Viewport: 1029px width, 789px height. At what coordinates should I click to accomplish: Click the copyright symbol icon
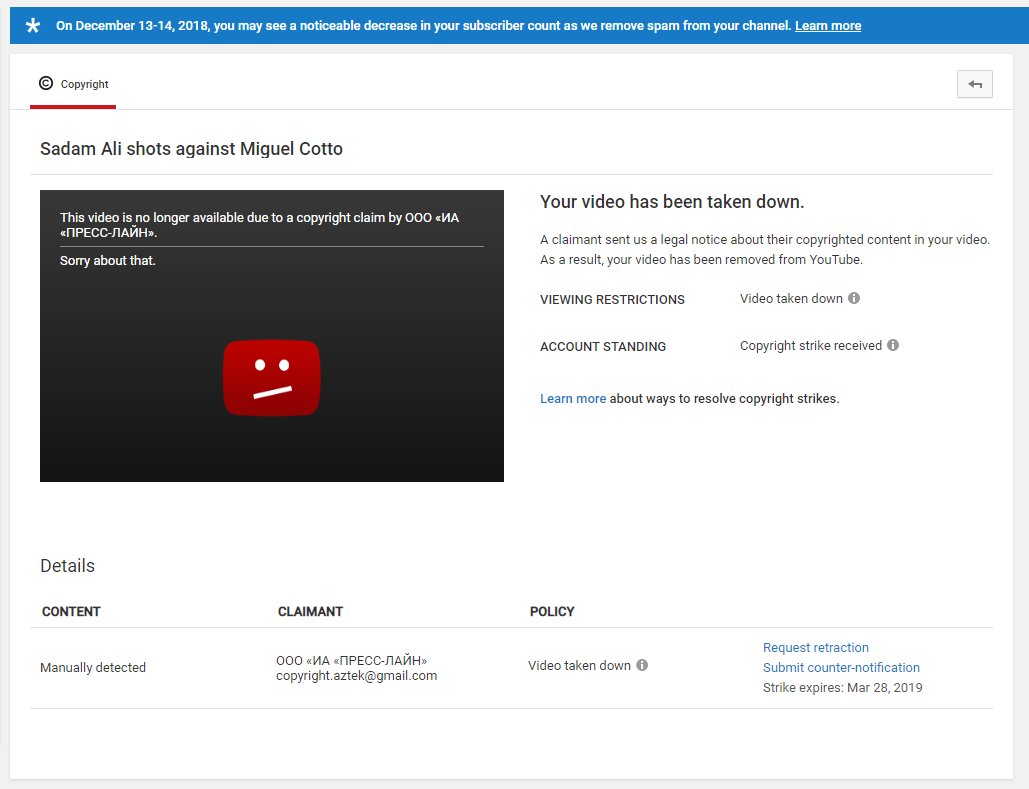(x=46, y=83)
